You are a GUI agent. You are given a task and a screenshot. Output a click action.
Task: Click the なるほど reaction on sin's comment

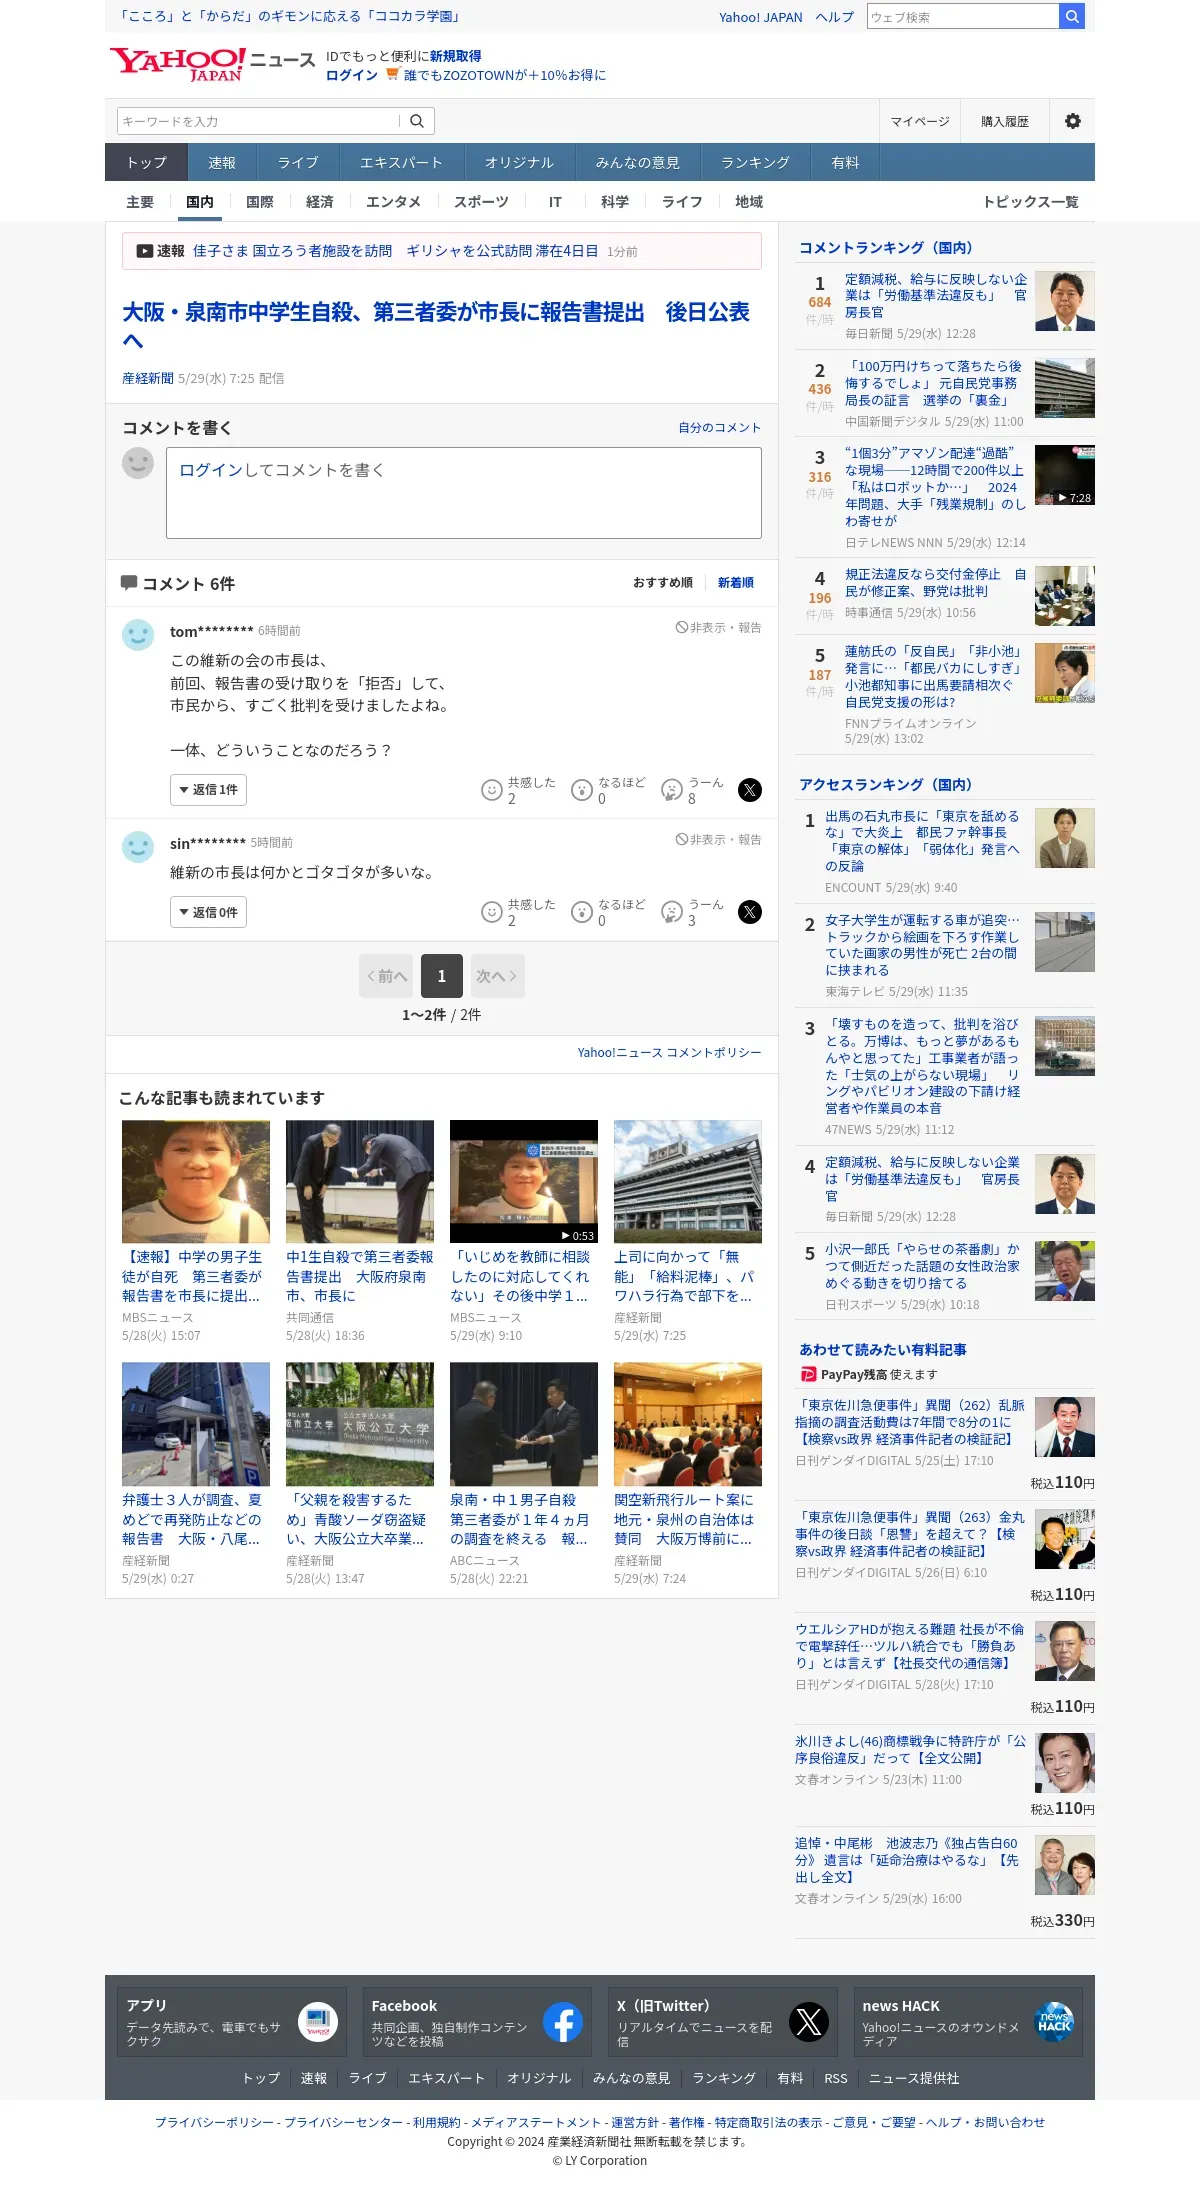pos(608,912)
